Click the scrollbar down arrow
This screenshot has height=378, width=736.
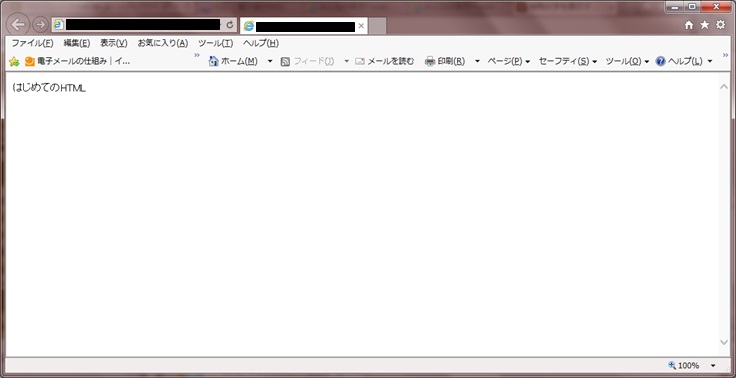(724, 342)
